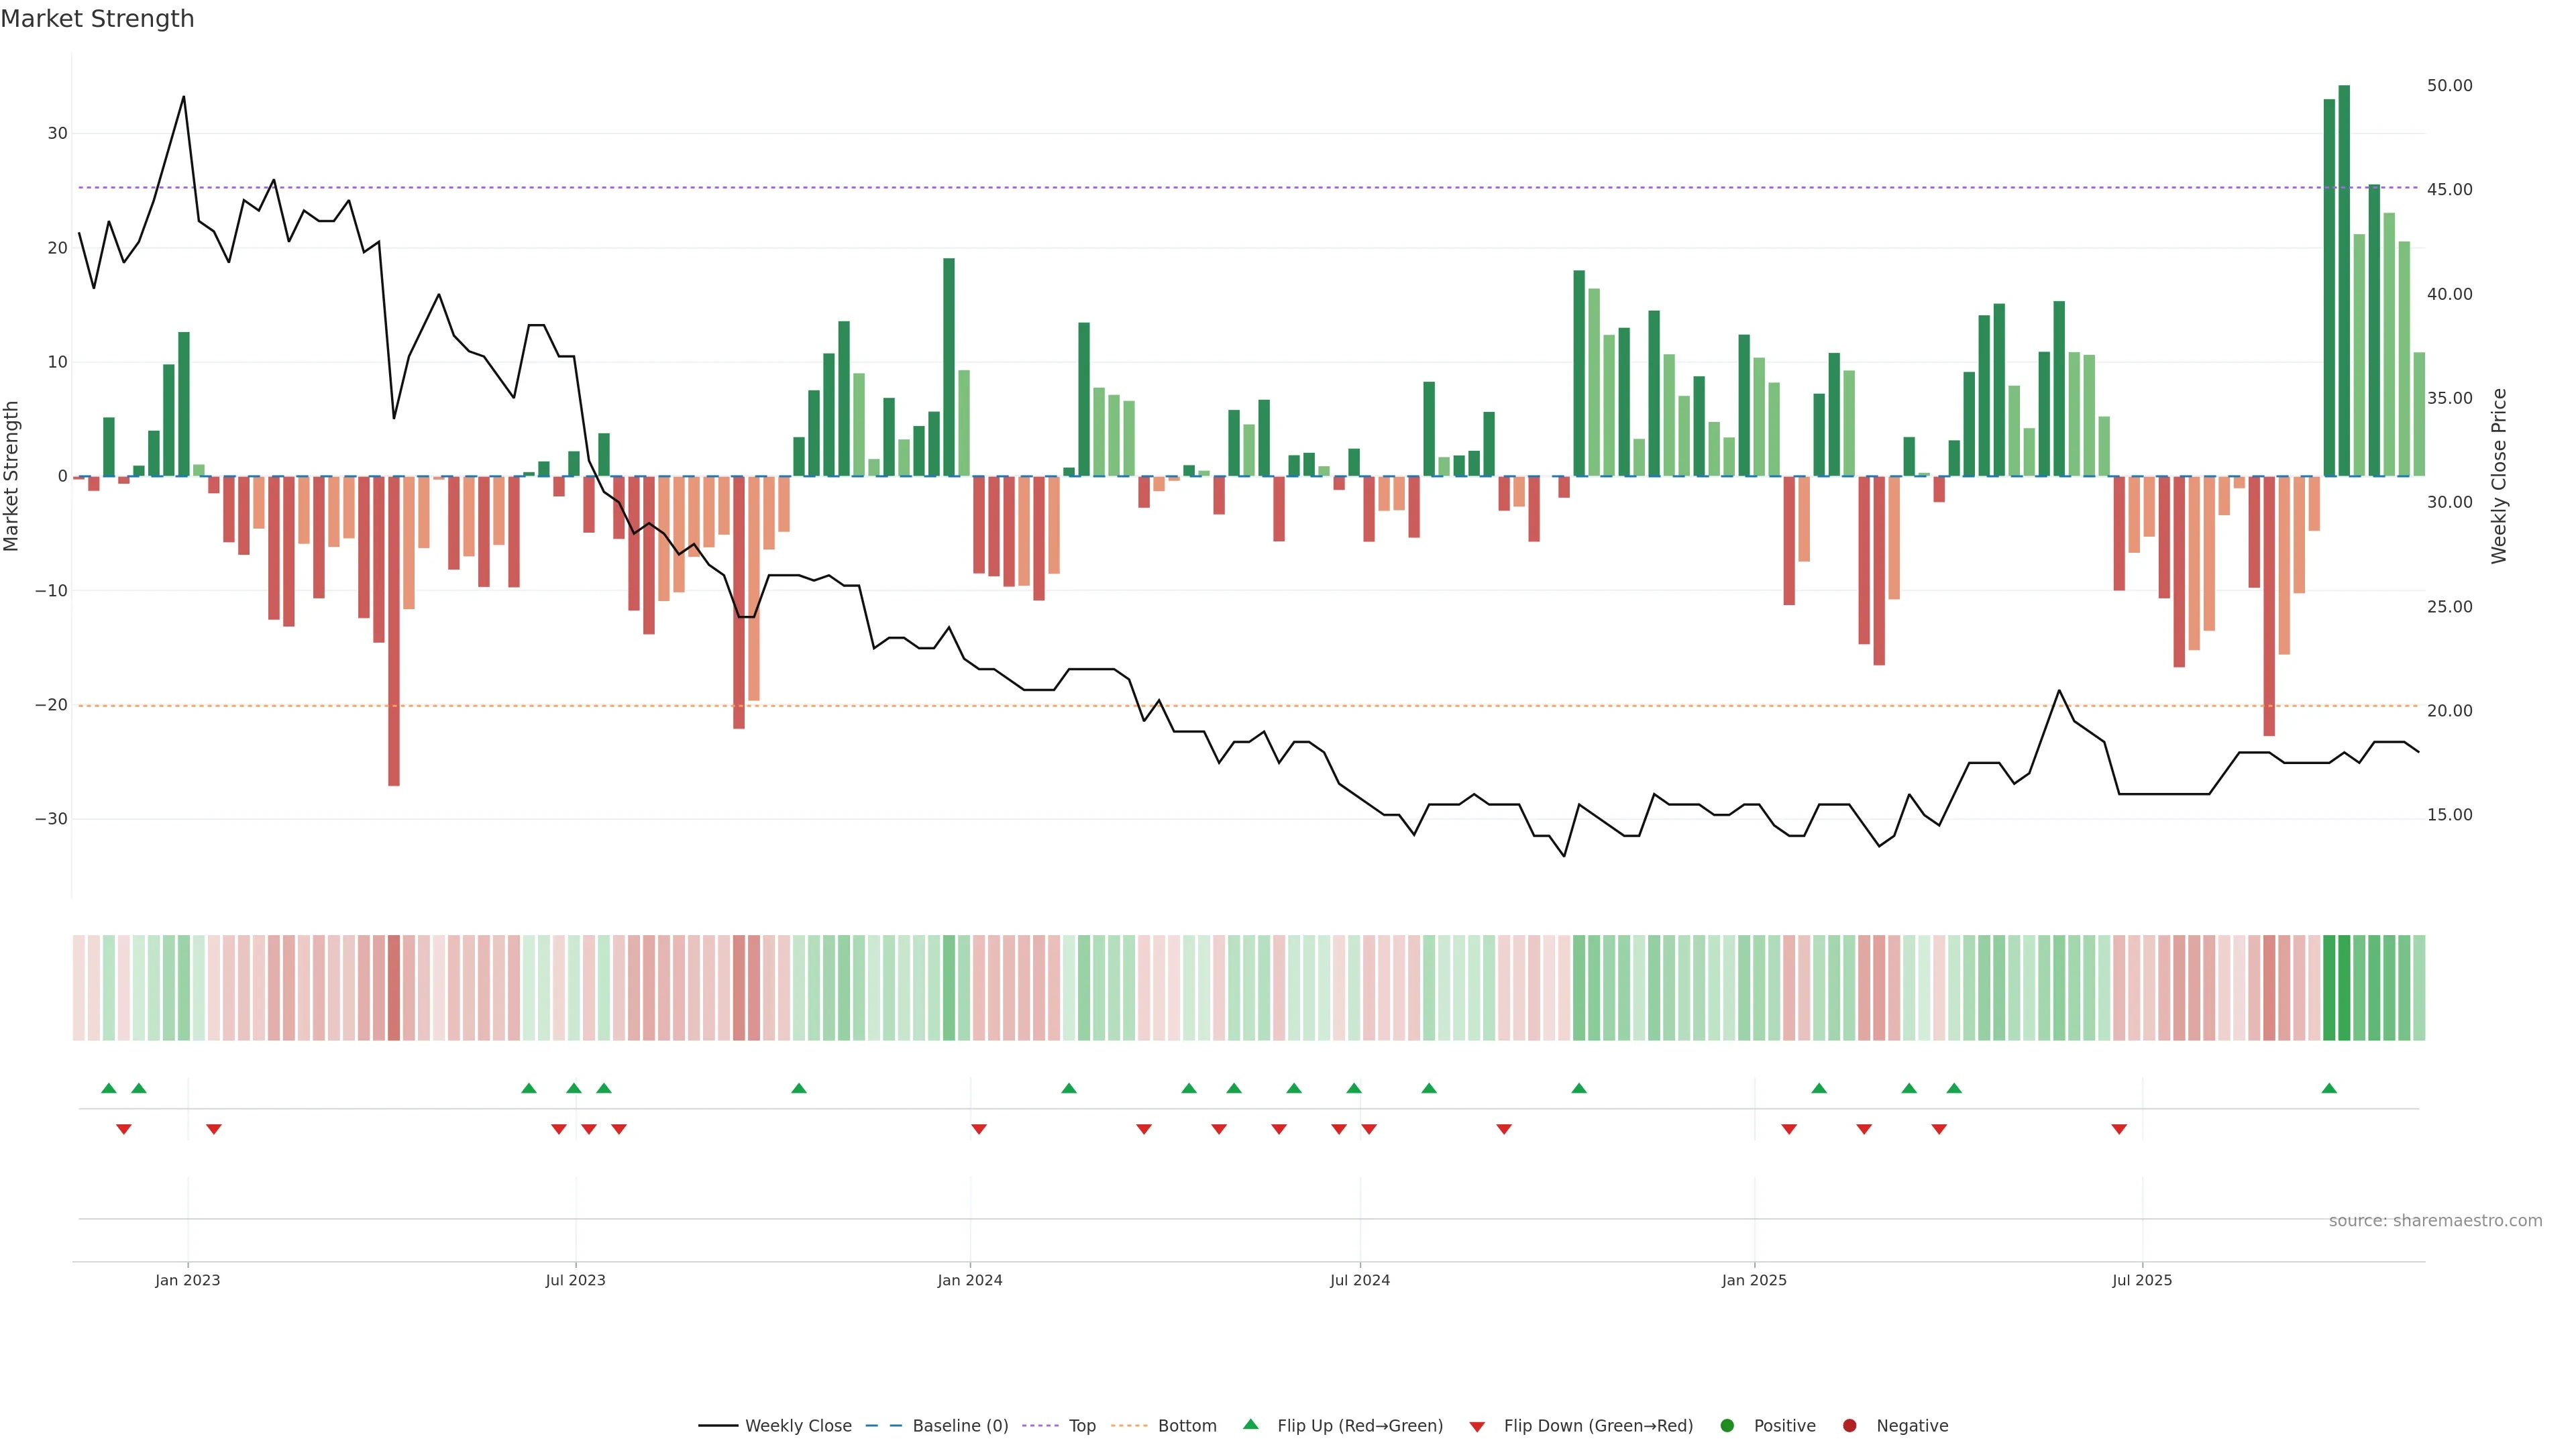Click the deepest red bar below -20

[x=394, y=630]
